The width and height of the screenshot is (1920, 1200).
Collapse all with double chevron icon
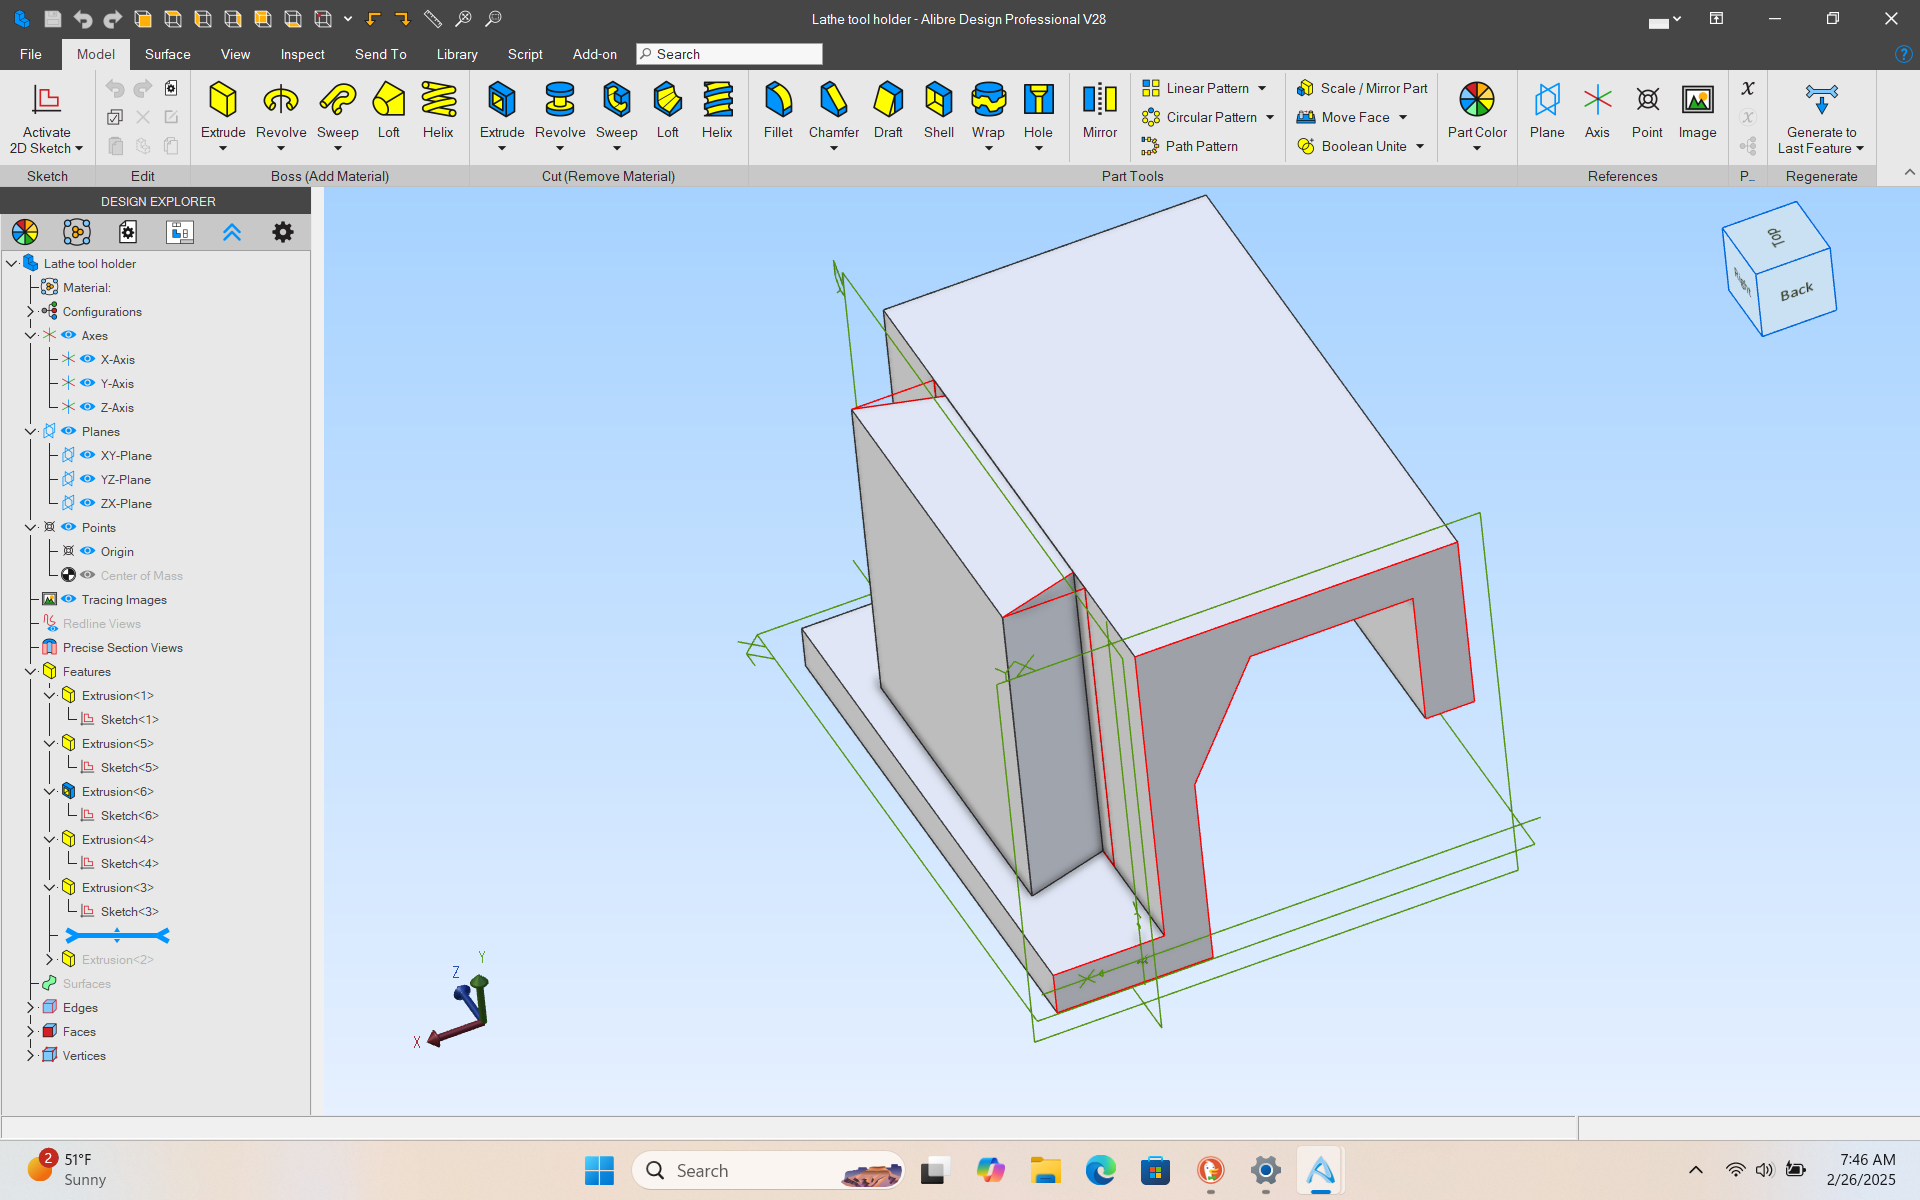point(232,232)
